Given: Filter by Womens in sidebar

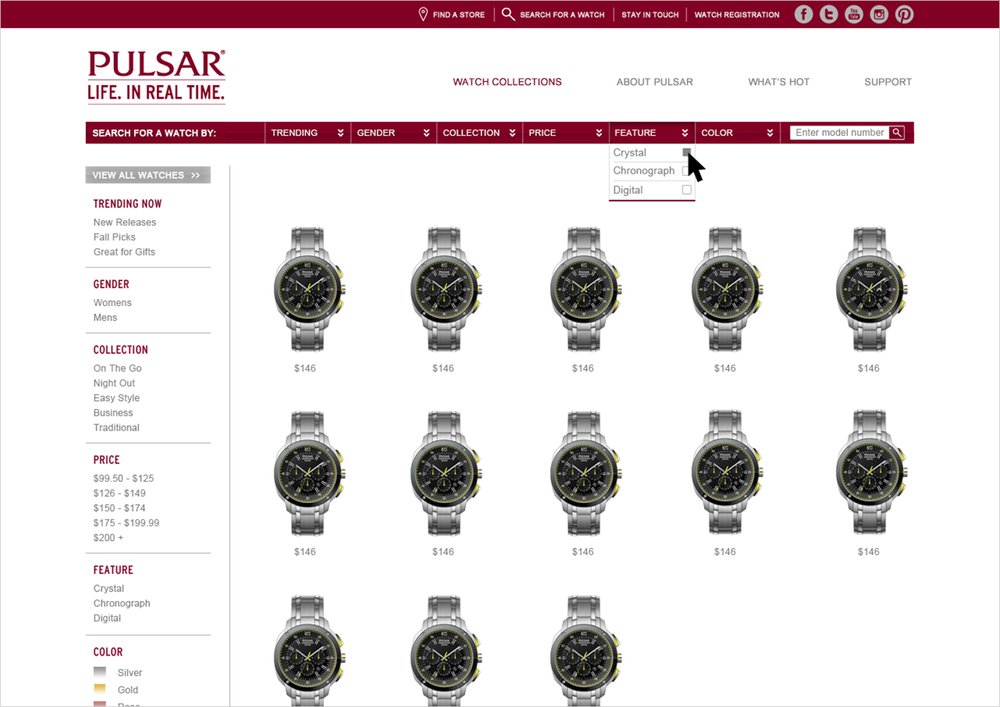Looking at the screenshot, I should pos(112,303).
